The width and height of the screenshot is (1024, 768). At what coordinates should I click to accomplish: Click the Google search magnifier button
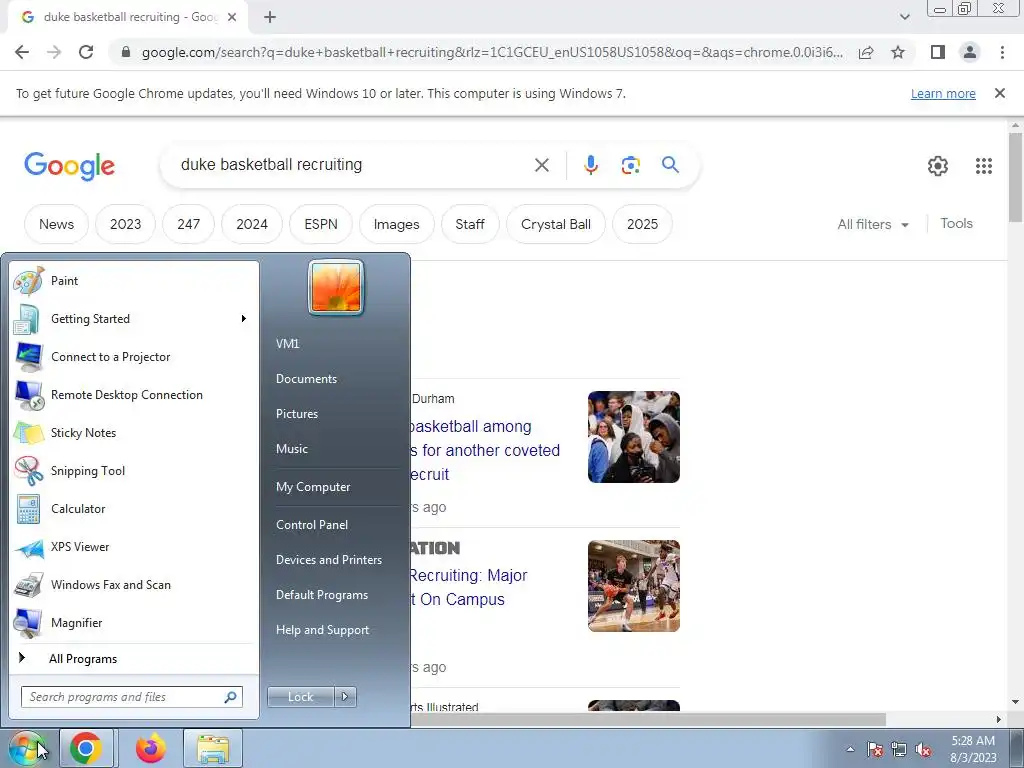tap(670, 165)
